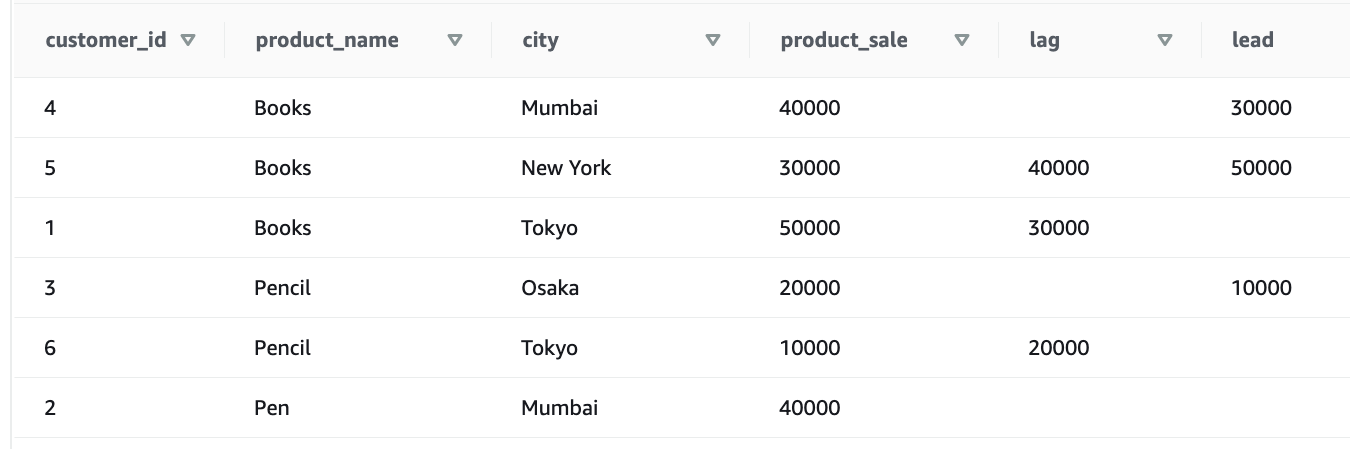Select the product_name header text
This screenshot has height=449, width=1350.
327,41
